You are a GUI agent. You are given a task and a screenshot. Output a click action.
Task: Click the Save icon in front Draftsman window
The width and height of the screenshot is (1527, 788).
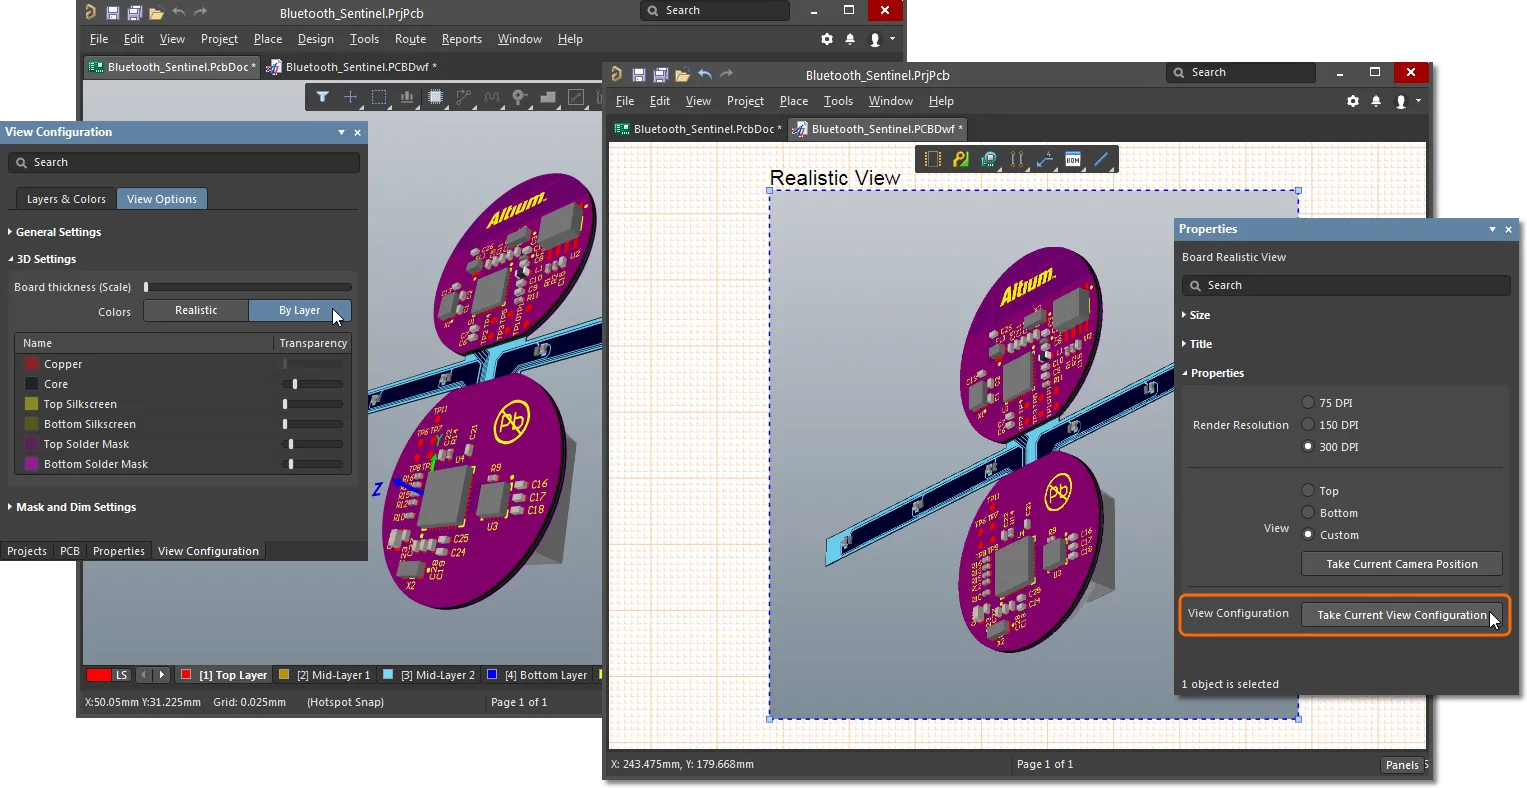[x=638, y=75]
